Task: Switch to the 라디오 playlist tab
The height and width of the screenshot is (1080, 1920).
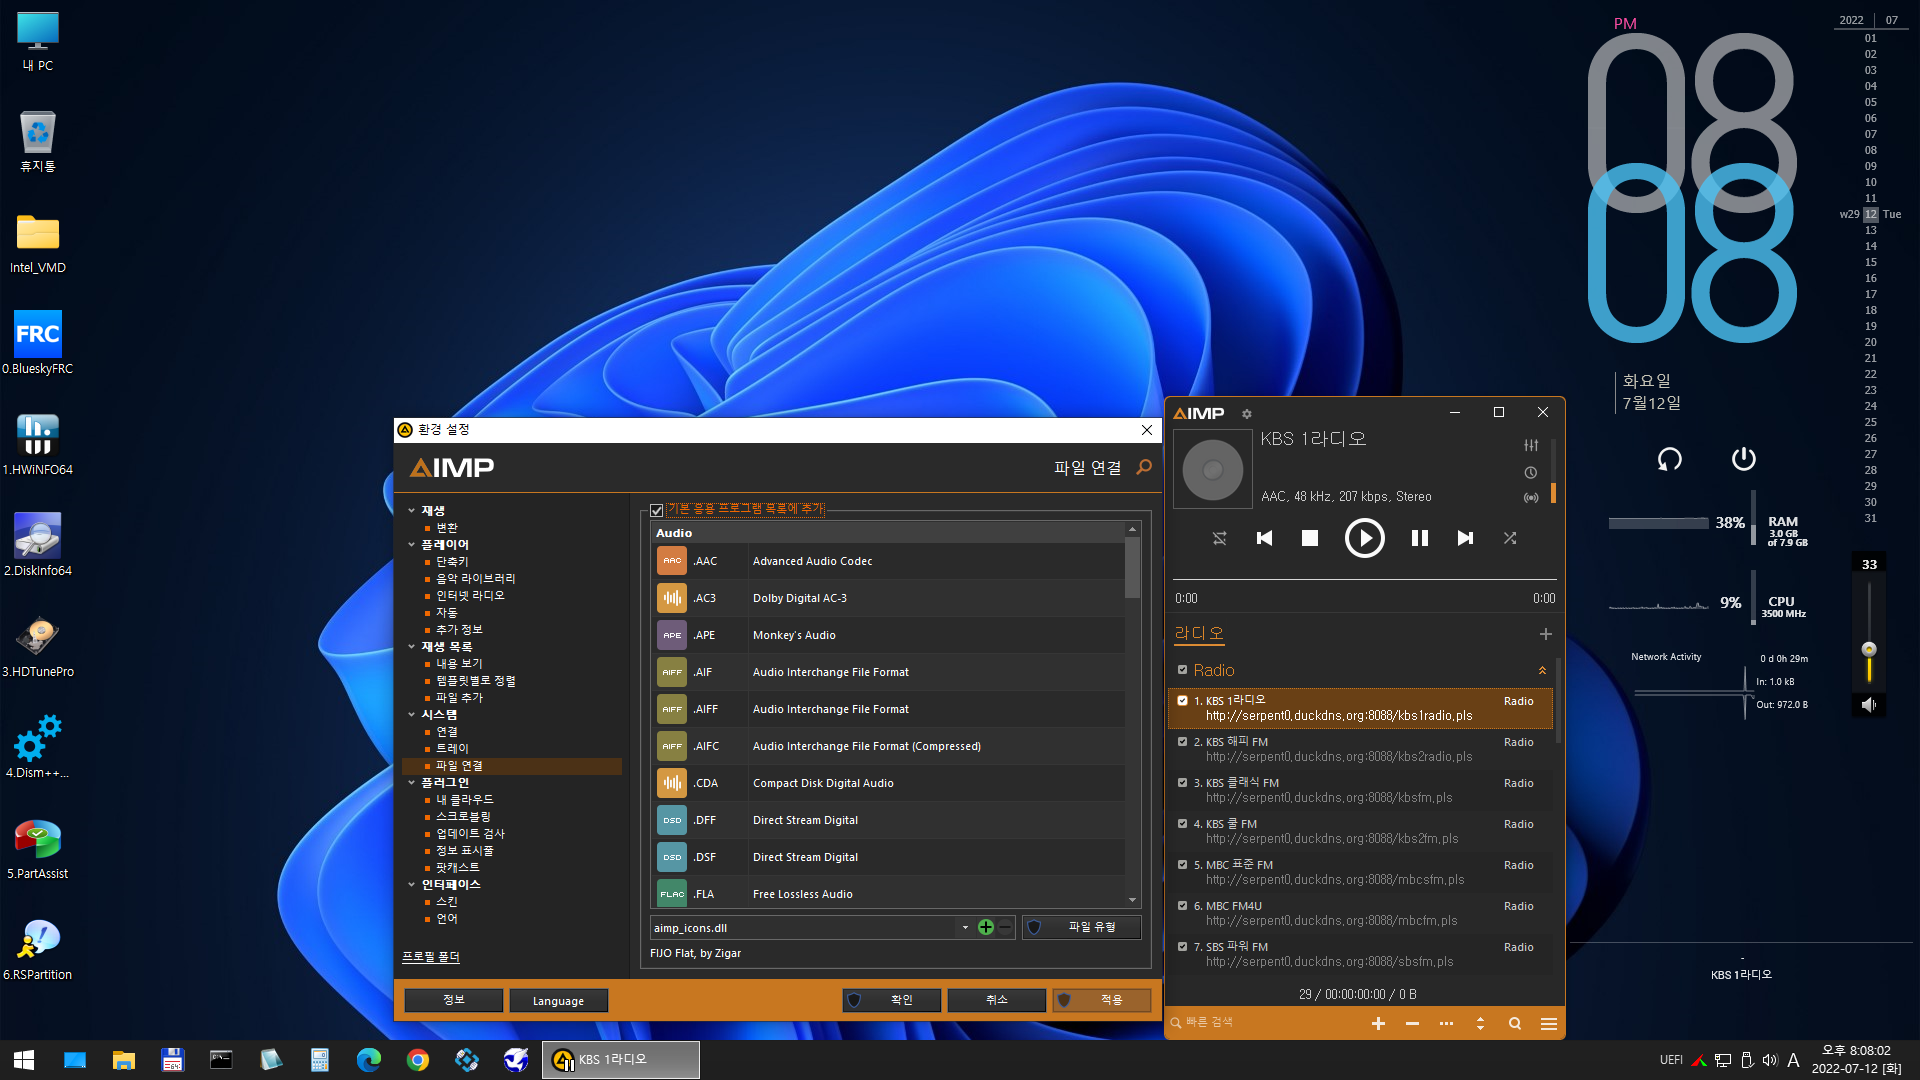Action: click(1199, 633)
